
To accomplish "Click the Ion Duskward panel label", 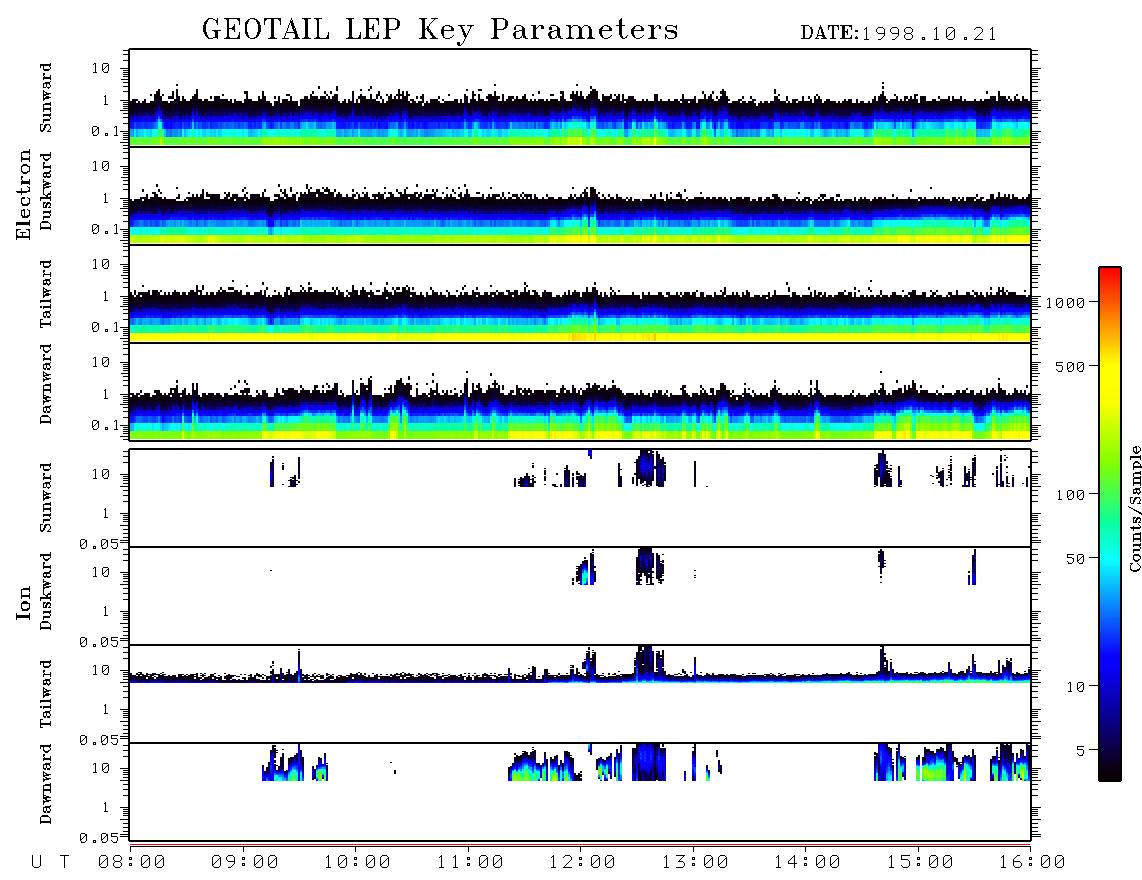I will click(46, 591).
